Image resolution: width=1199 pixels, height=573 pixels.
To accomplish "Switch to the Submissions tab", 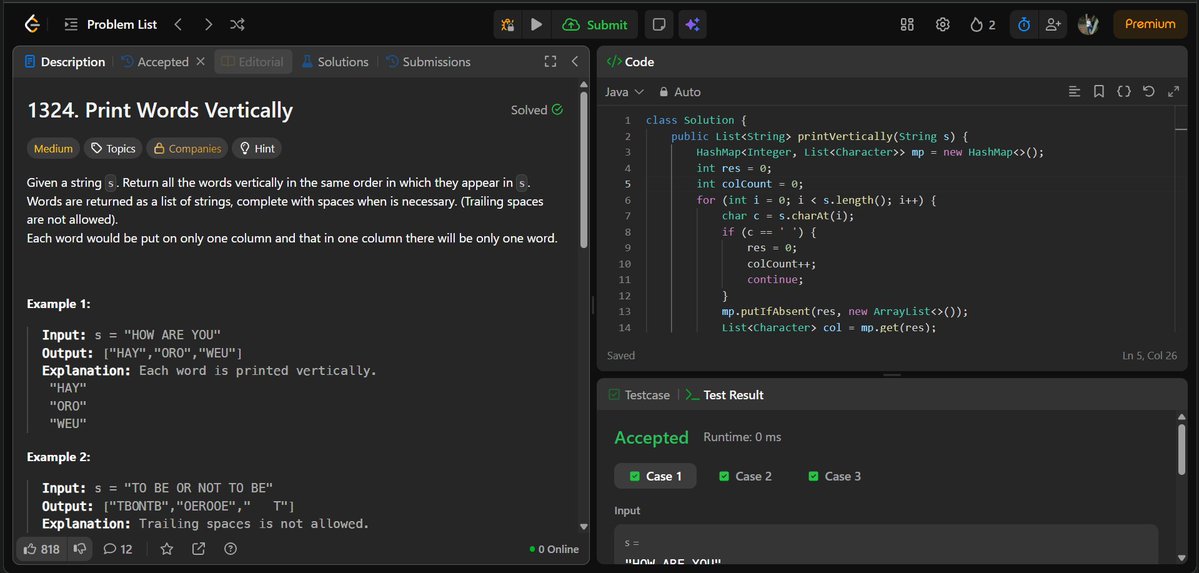I will click(427, 62).
